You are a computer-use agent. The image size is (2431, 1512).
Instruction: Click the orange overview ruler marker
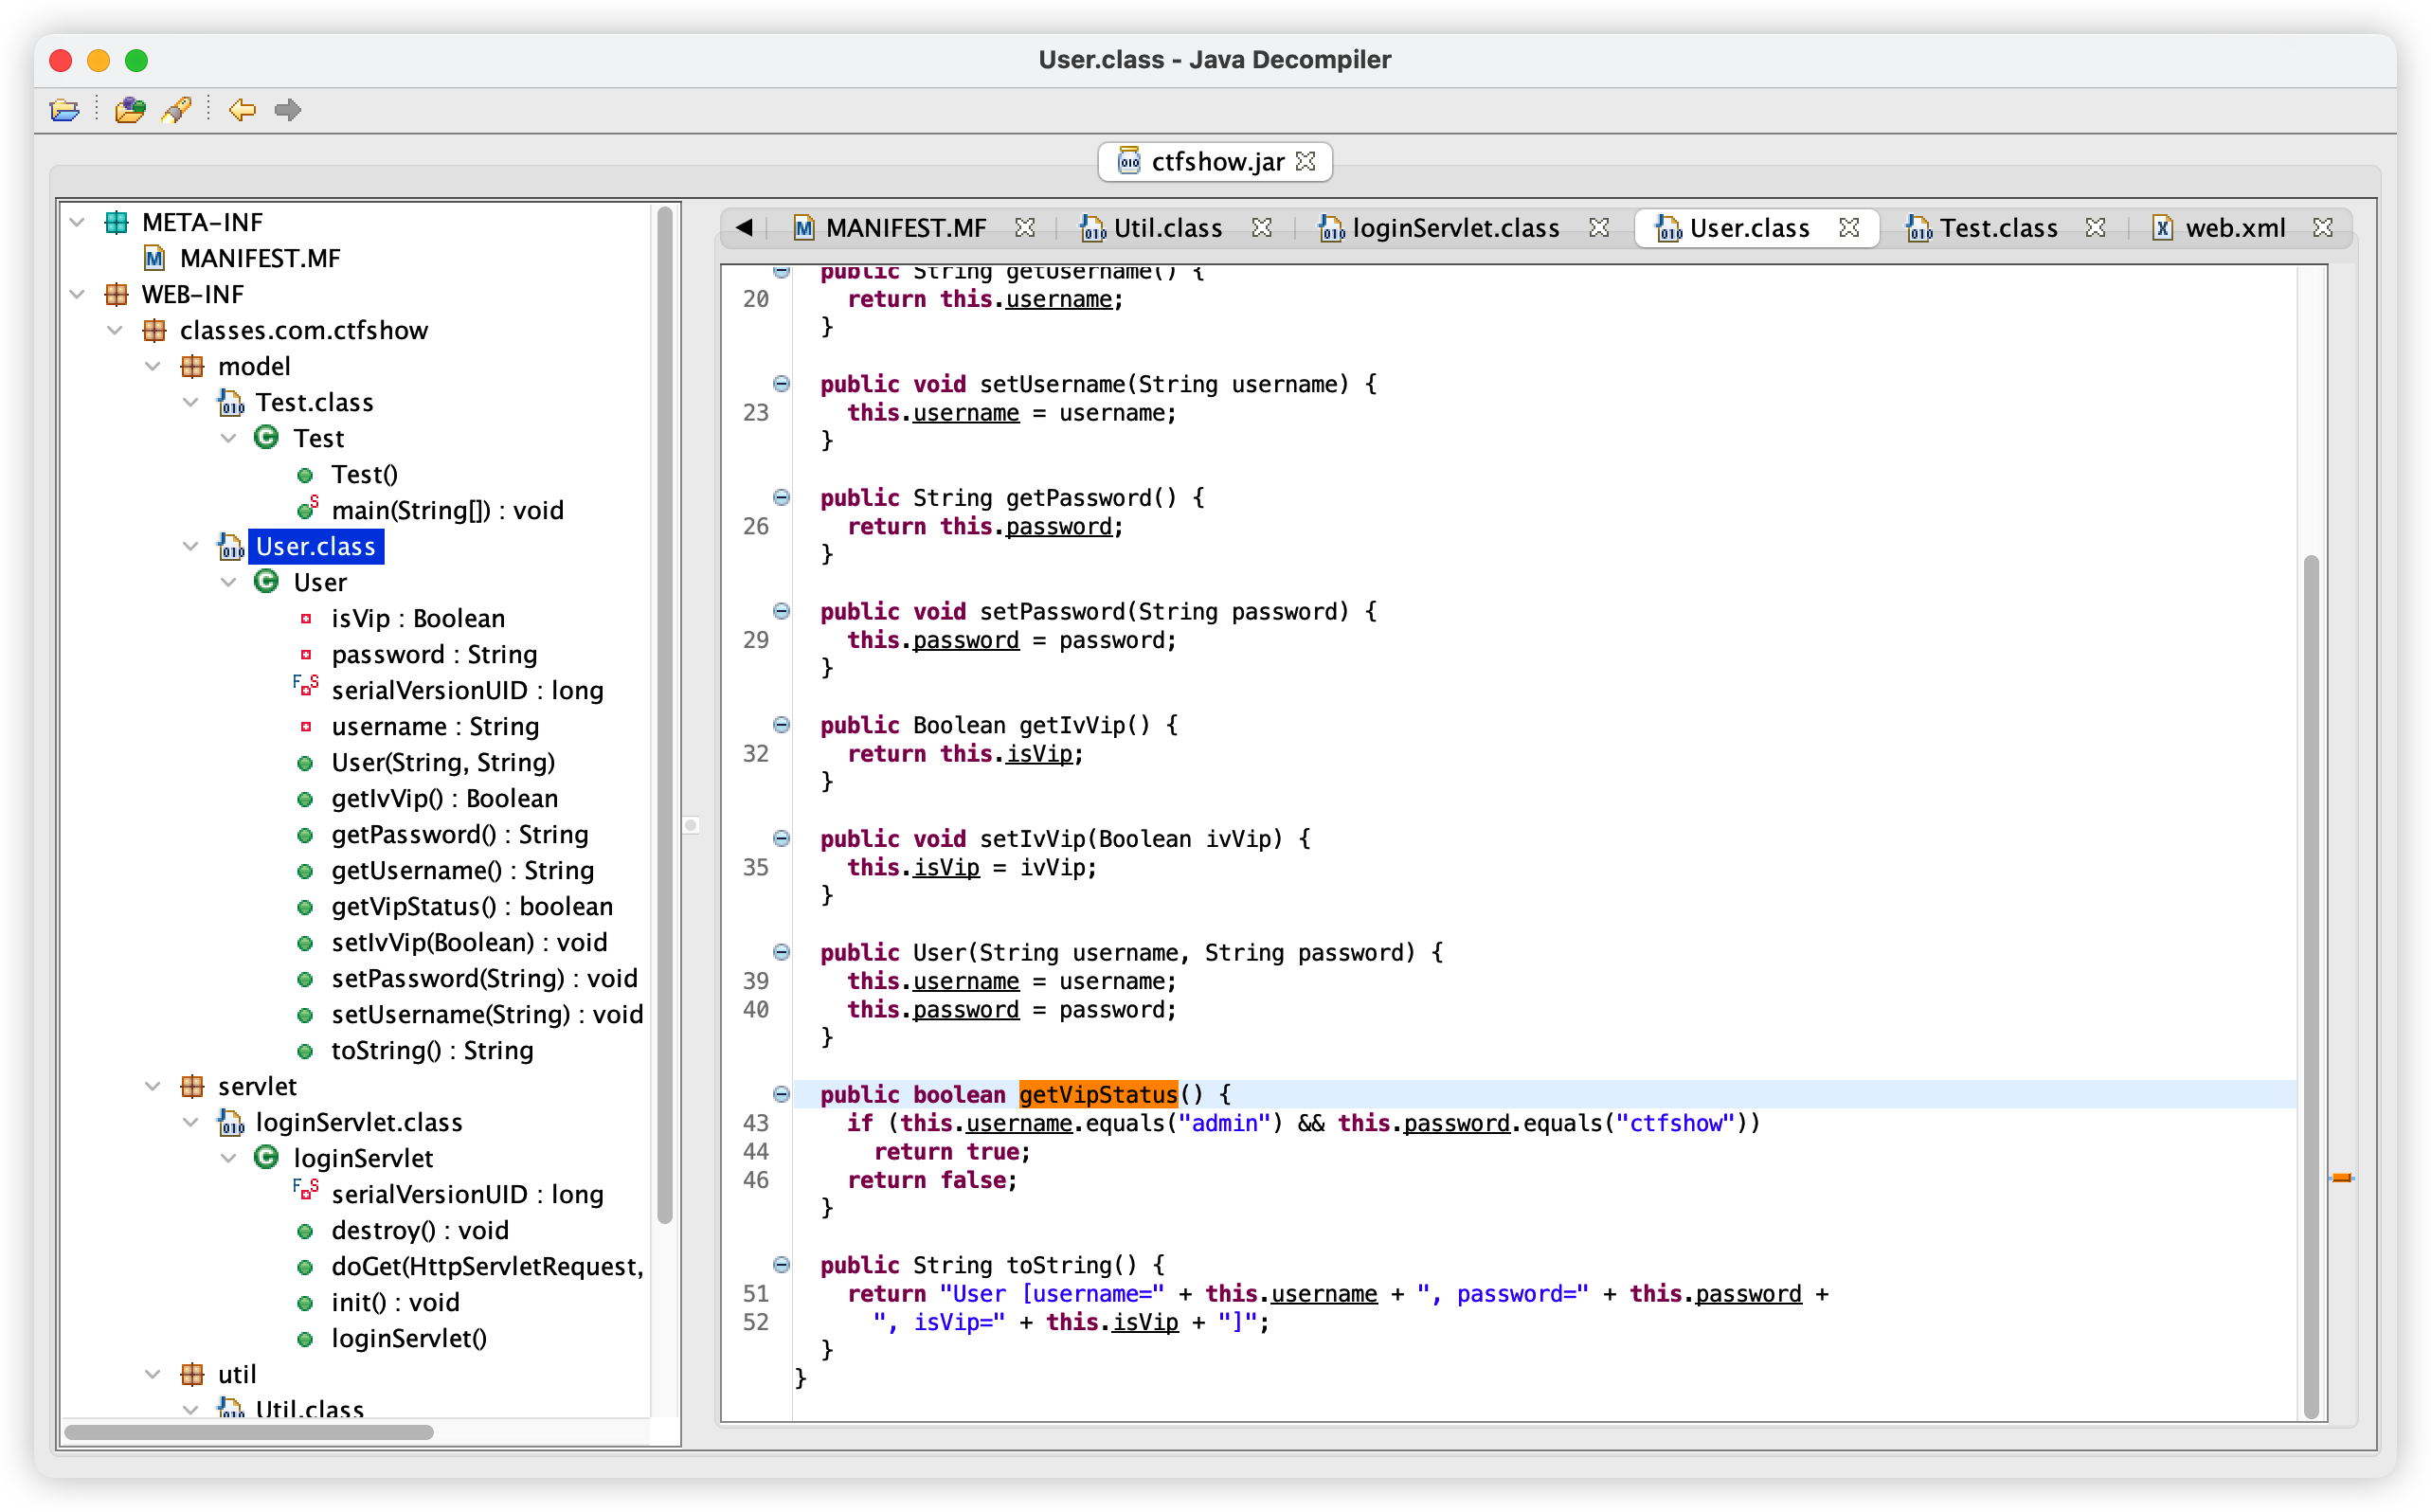point(2342,1178)
